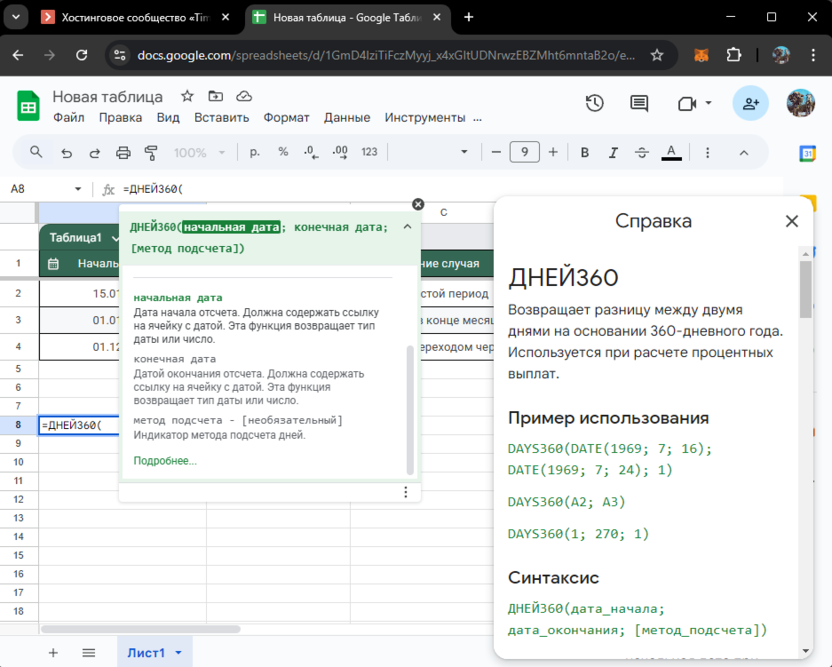Close function hint popup X
This screenshot has width=832, height=667.
(418, 204)
